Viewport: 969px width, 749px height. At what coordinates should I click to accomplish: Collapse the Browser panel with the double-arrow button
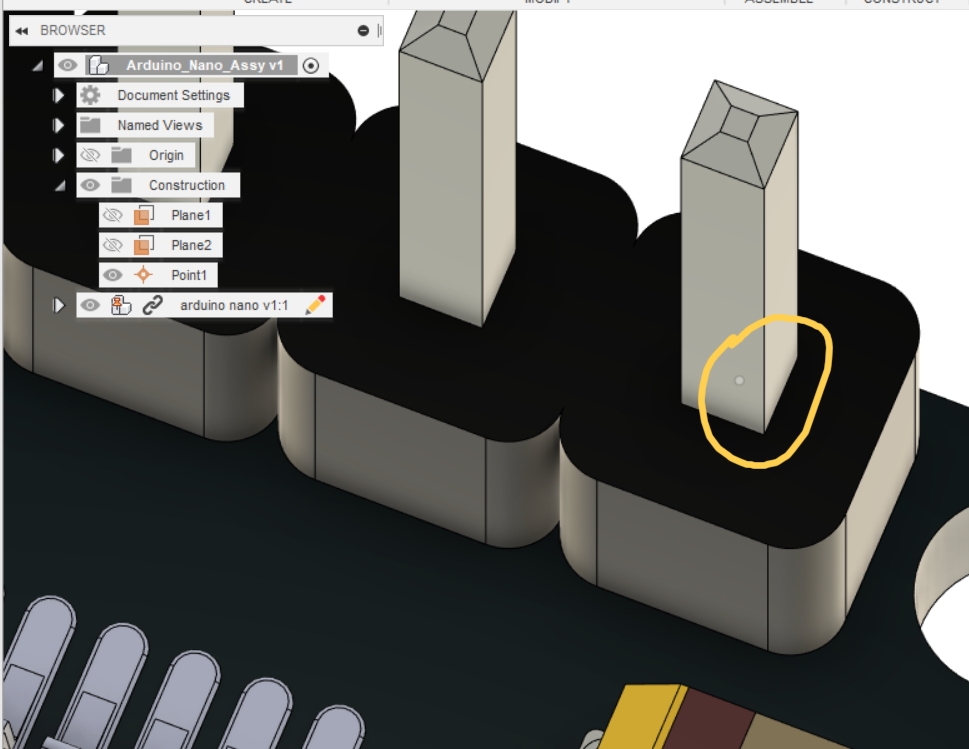pyautogui.click(x=20, y=30)
